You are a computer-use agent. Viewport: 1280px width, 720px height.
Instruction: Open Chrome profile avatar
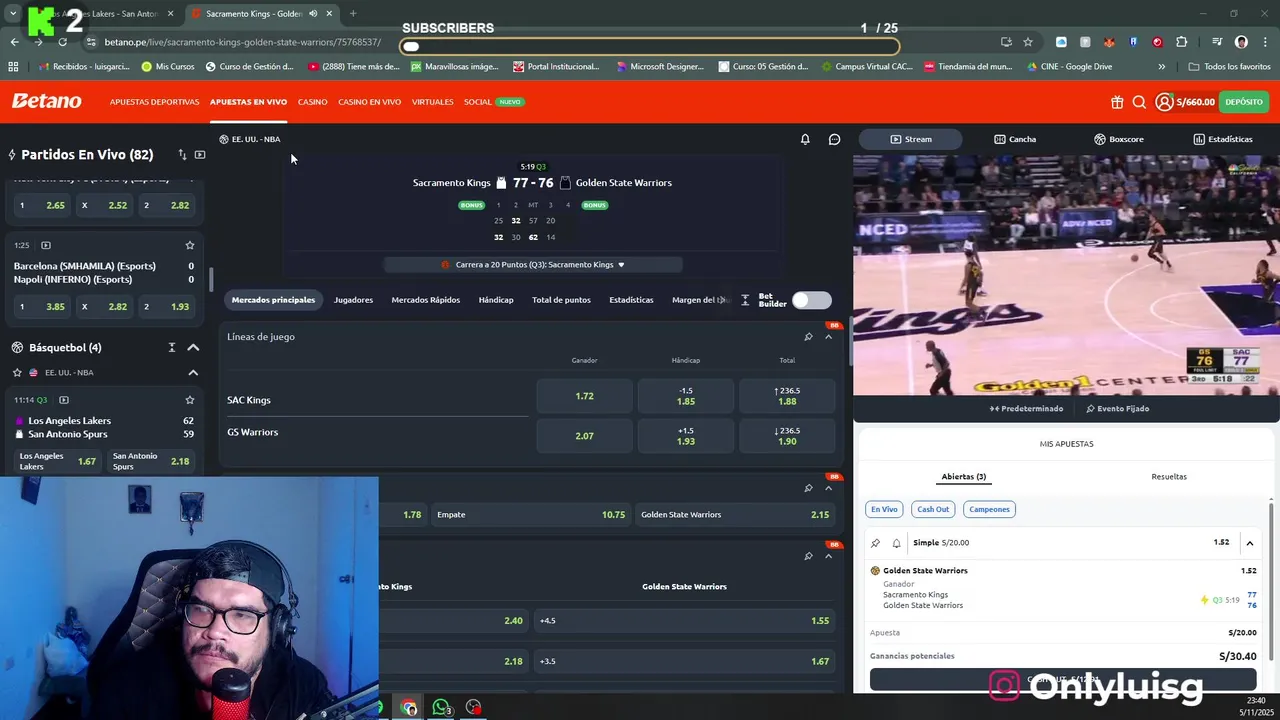point(1241,42)
